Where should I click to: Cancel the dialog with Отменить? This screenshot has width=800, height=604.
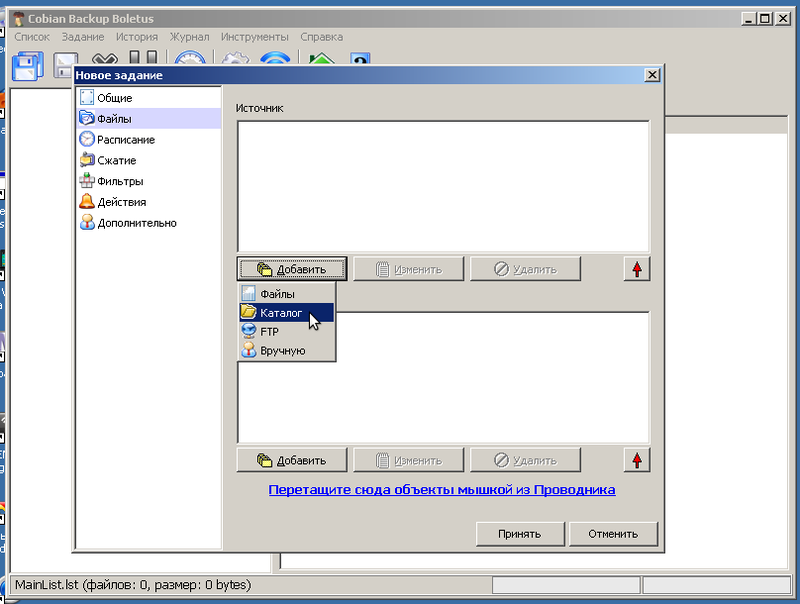613,534
